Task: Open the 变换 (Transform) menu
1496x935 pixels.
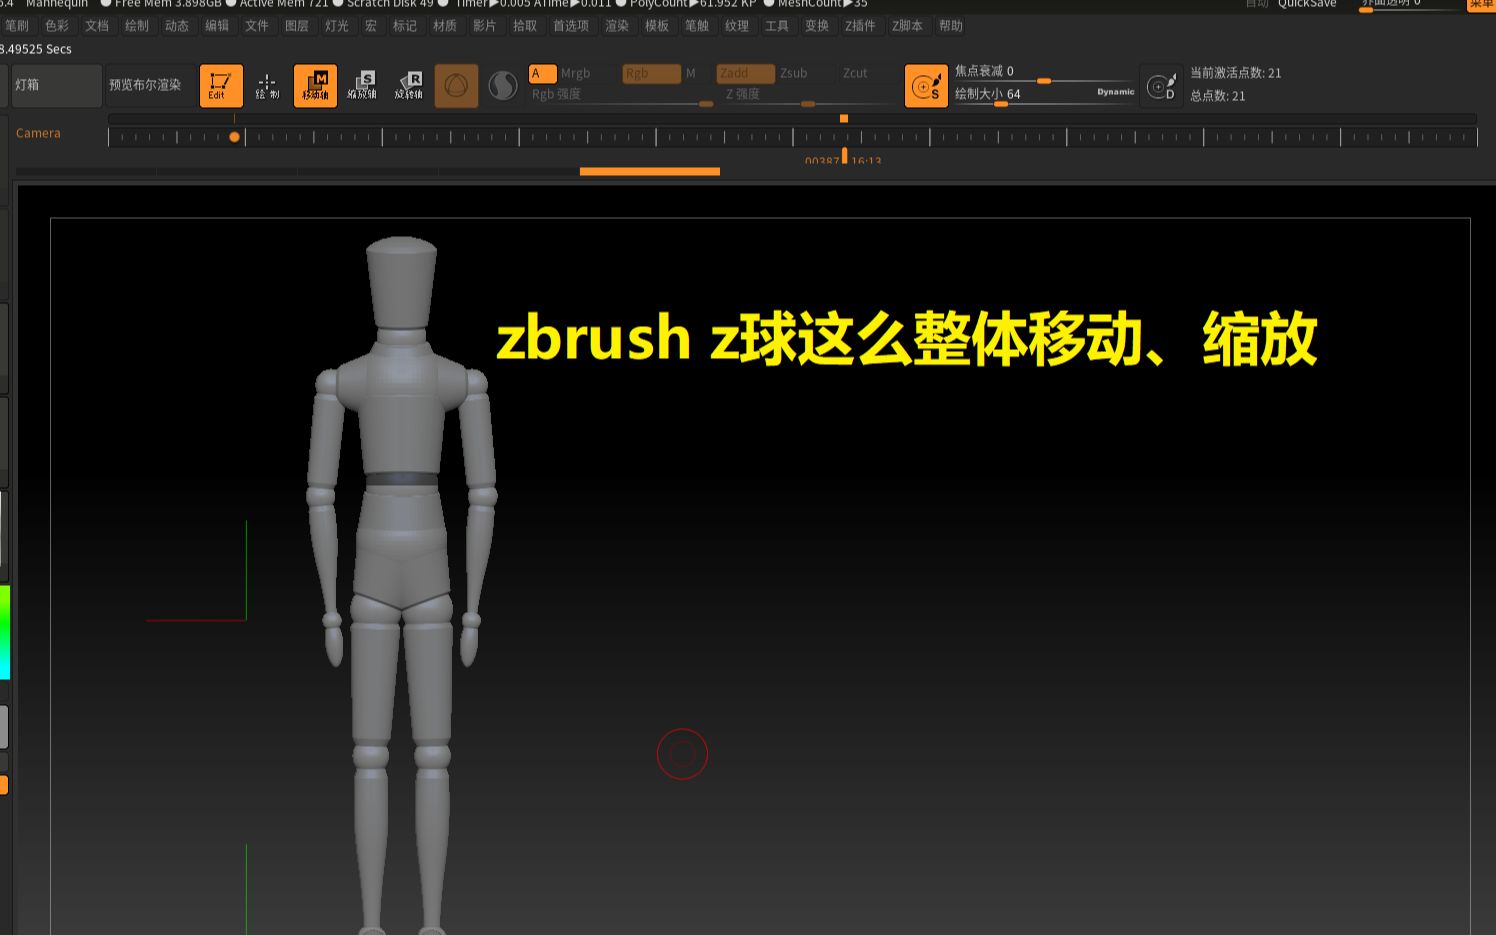Action: click(817, 26)
